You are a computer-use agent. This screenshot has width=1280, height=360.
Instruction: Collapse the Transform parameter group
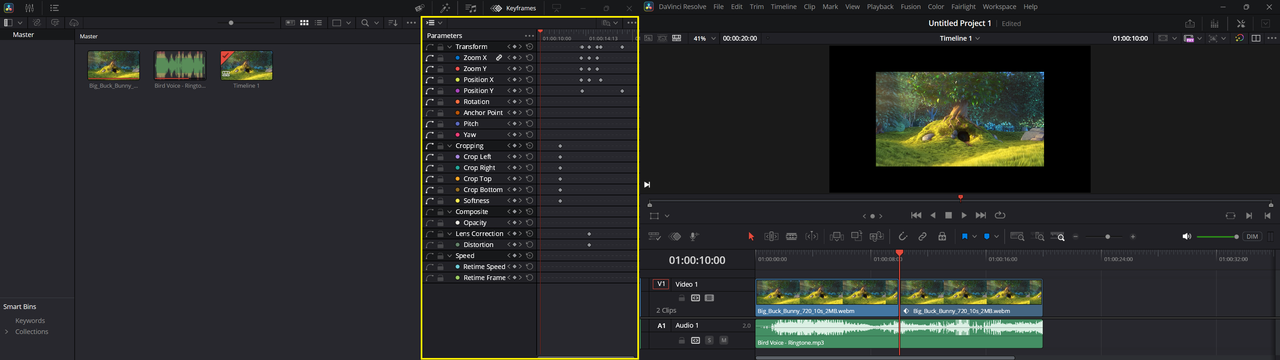click(450, 47)
